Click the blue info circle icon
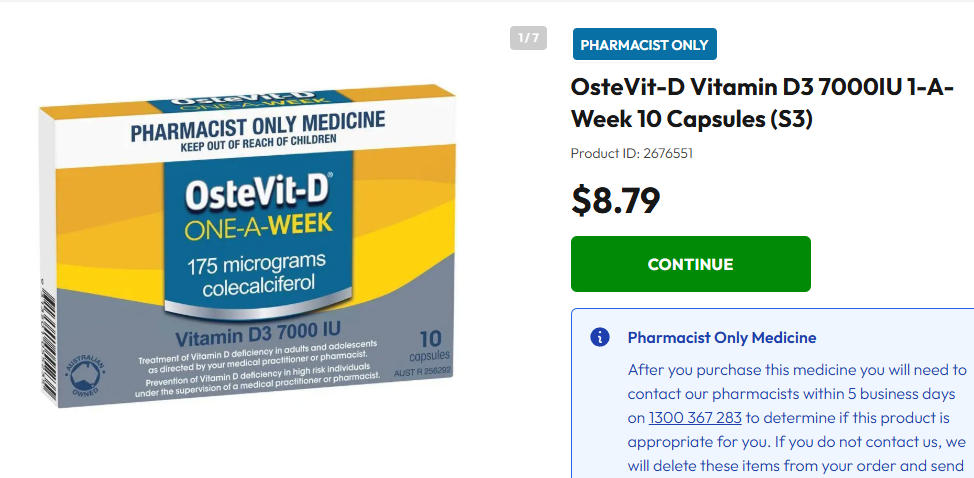 [600, 337]
